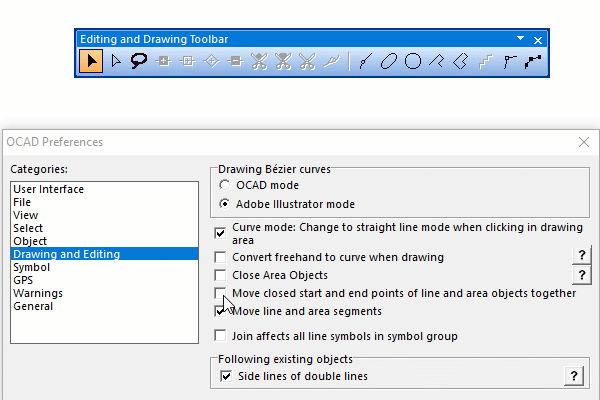Open the View preferences category
This screenshot has height=400, width=600.
tap(104, 215)
